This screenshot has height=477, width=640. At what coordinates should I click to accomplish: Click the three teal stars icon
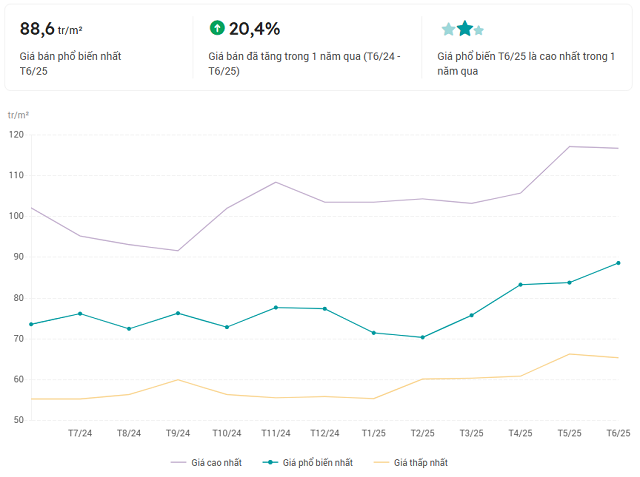pyautogui.click(x=463, y=29)
